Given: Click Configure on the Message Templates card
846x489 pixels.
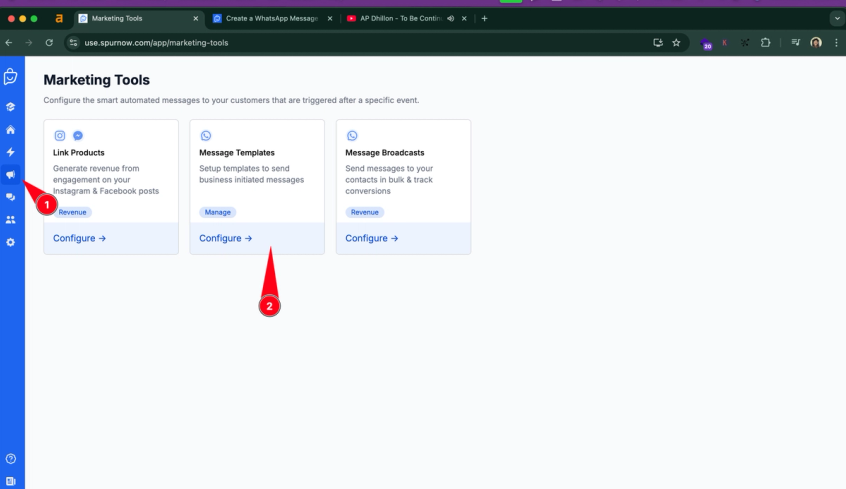Looking at the screenshot, I should tap(226, 238).
